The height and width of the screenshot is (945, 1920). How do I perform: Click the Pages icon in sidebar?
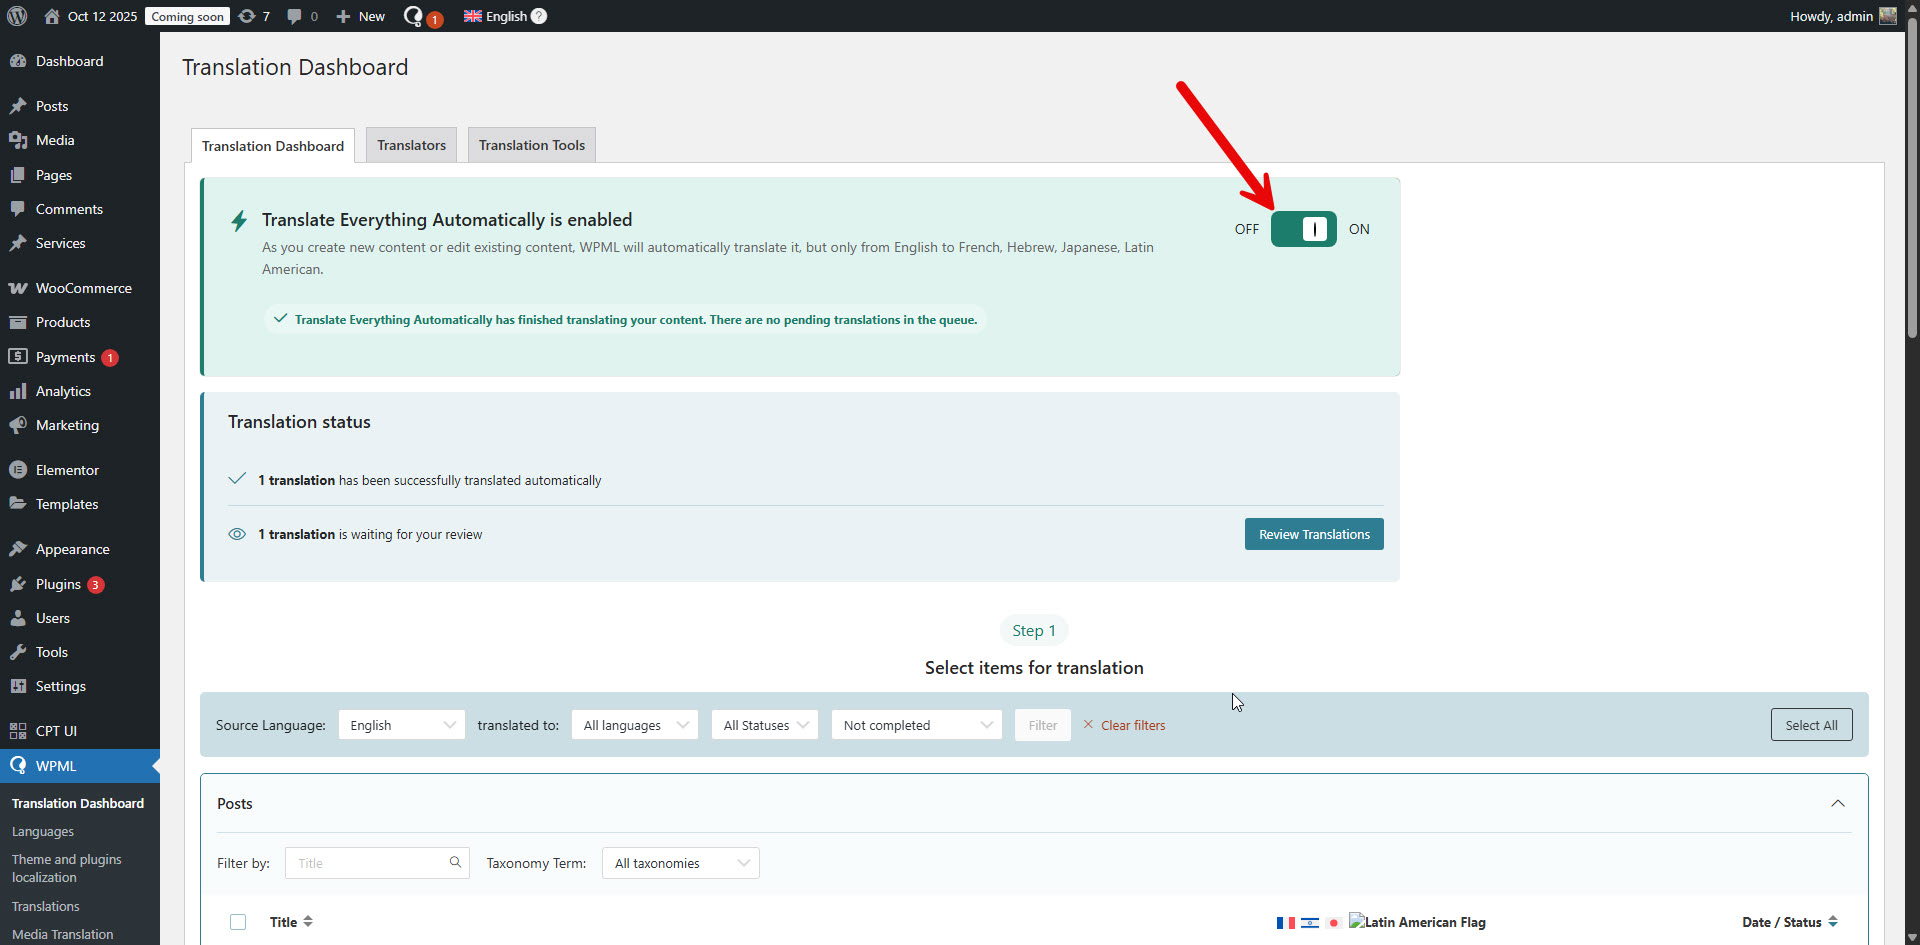tap(18, 175)
